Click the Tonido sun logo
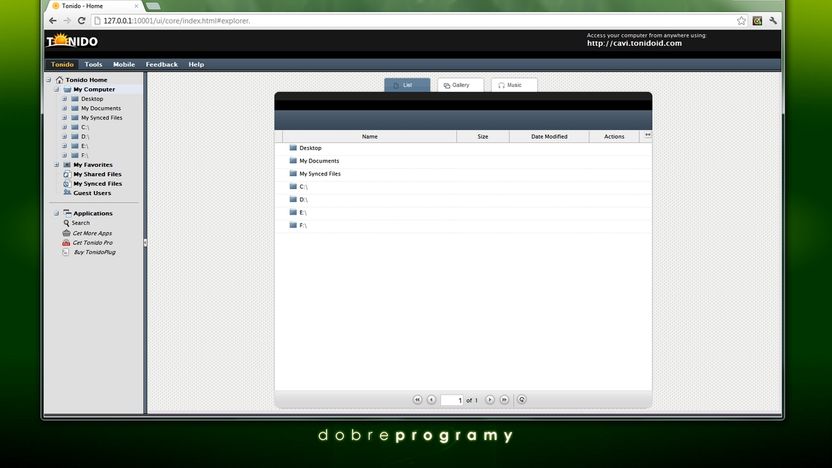This screenshot has height=468, width=832. [x=72, y=41]
